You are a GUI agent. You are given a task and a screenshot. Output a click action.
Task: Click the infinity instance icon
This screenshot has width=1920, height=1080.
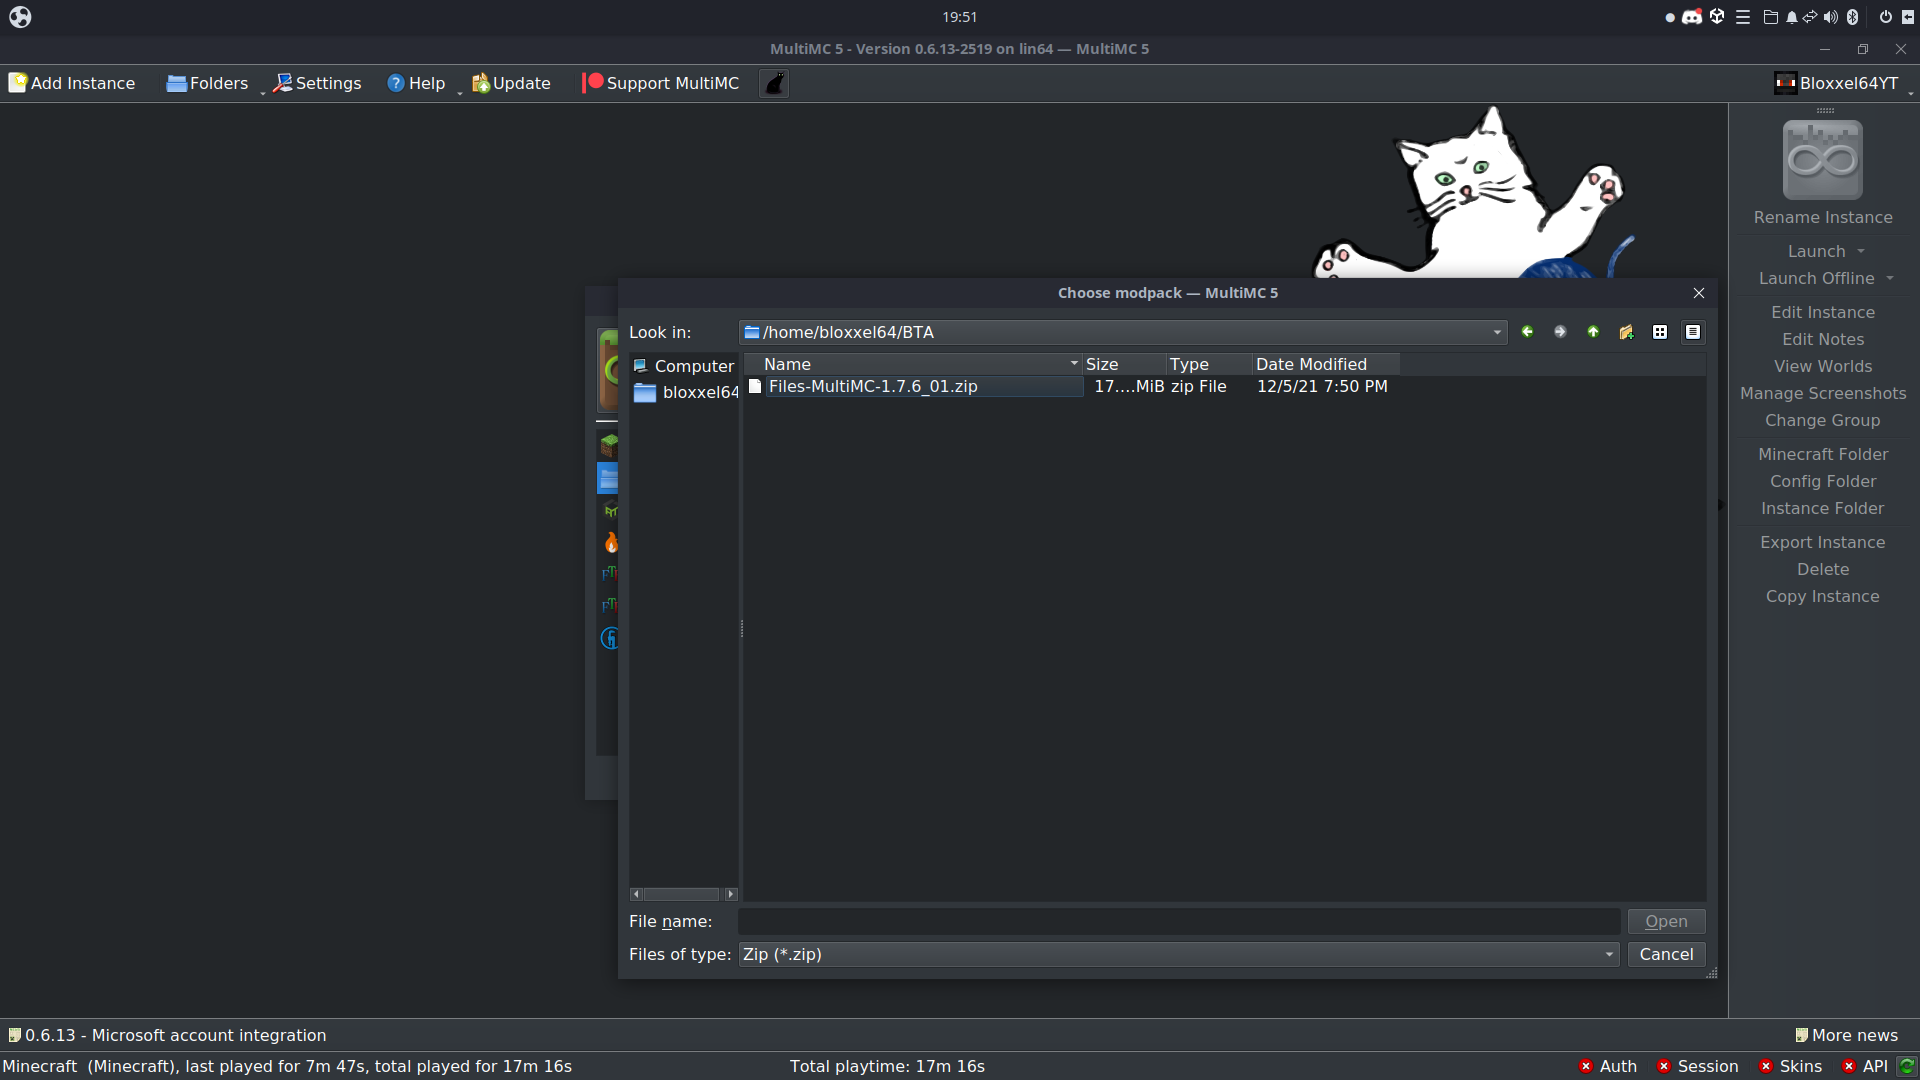coord(1822,160)
